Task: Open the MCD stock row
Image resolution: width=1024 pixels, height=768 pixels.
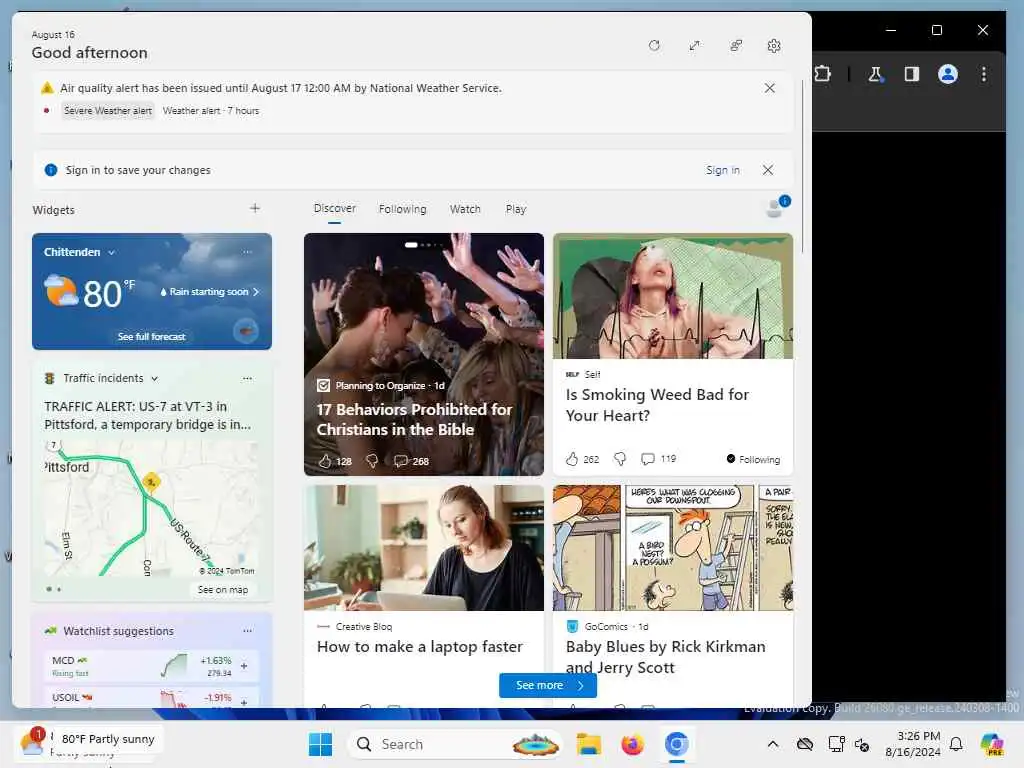Action: [152, 666]
